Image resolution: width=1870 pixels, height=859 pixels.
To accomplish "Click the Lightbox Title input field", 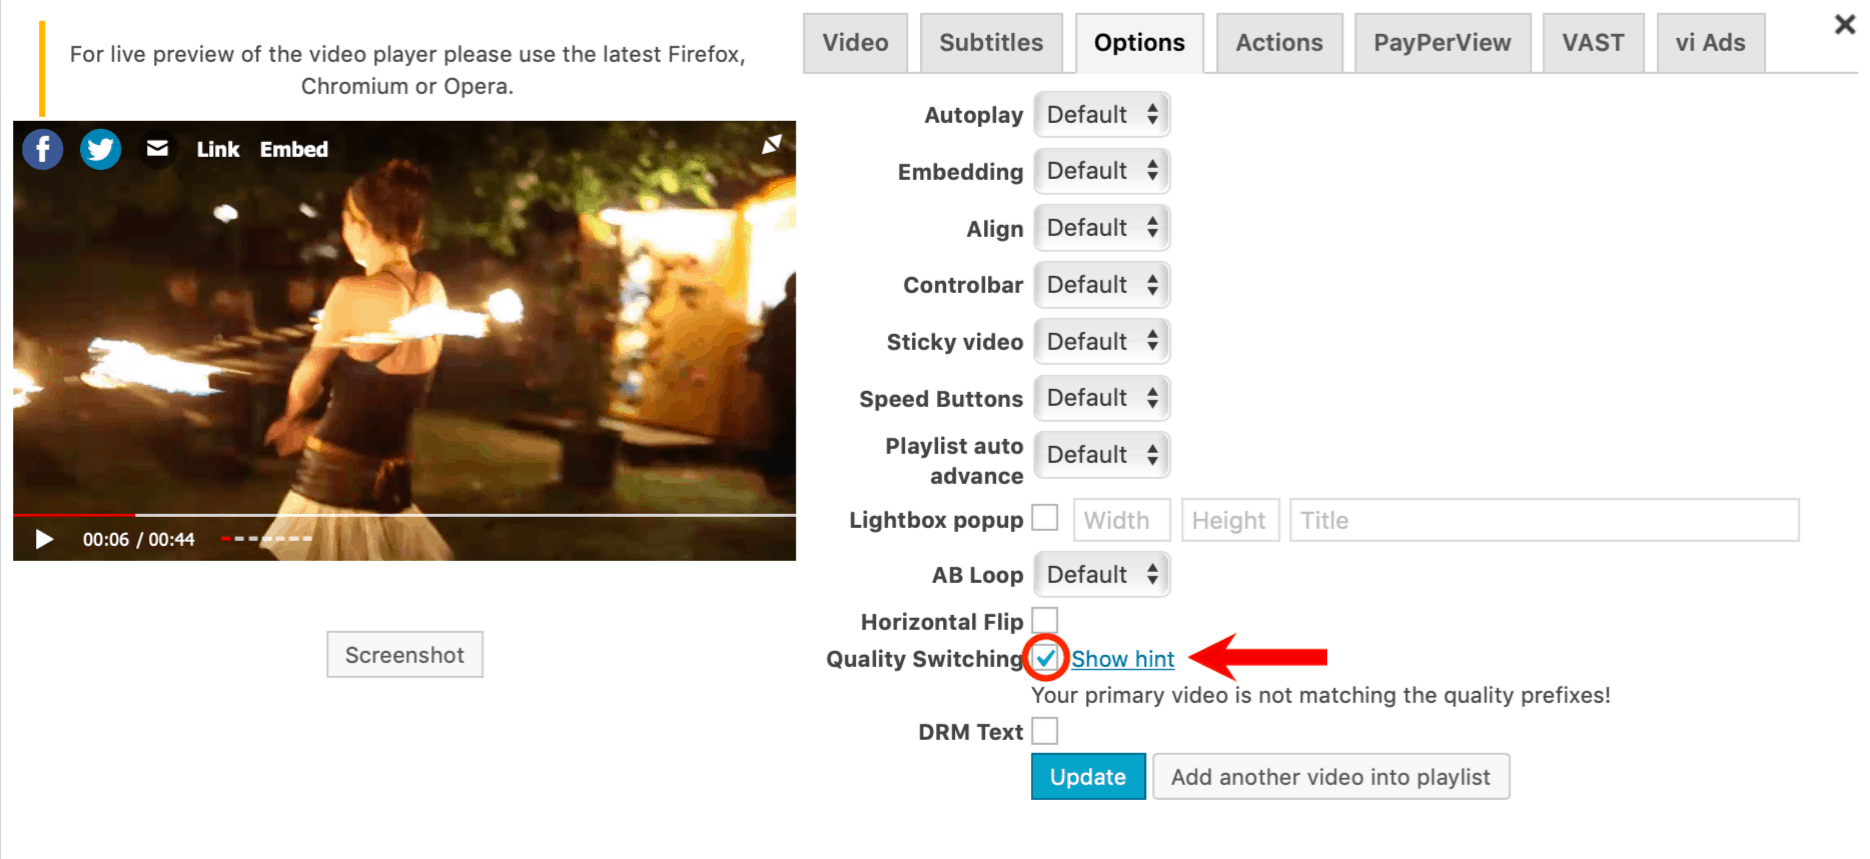I will tap(1544, 520).
